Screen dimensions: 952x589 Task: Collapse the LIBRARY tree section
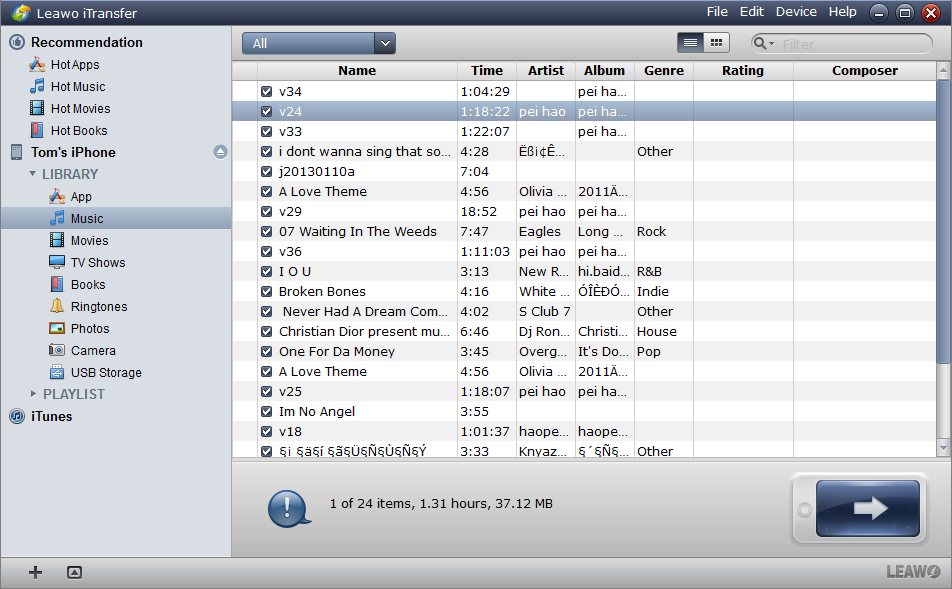click(33, 174)
